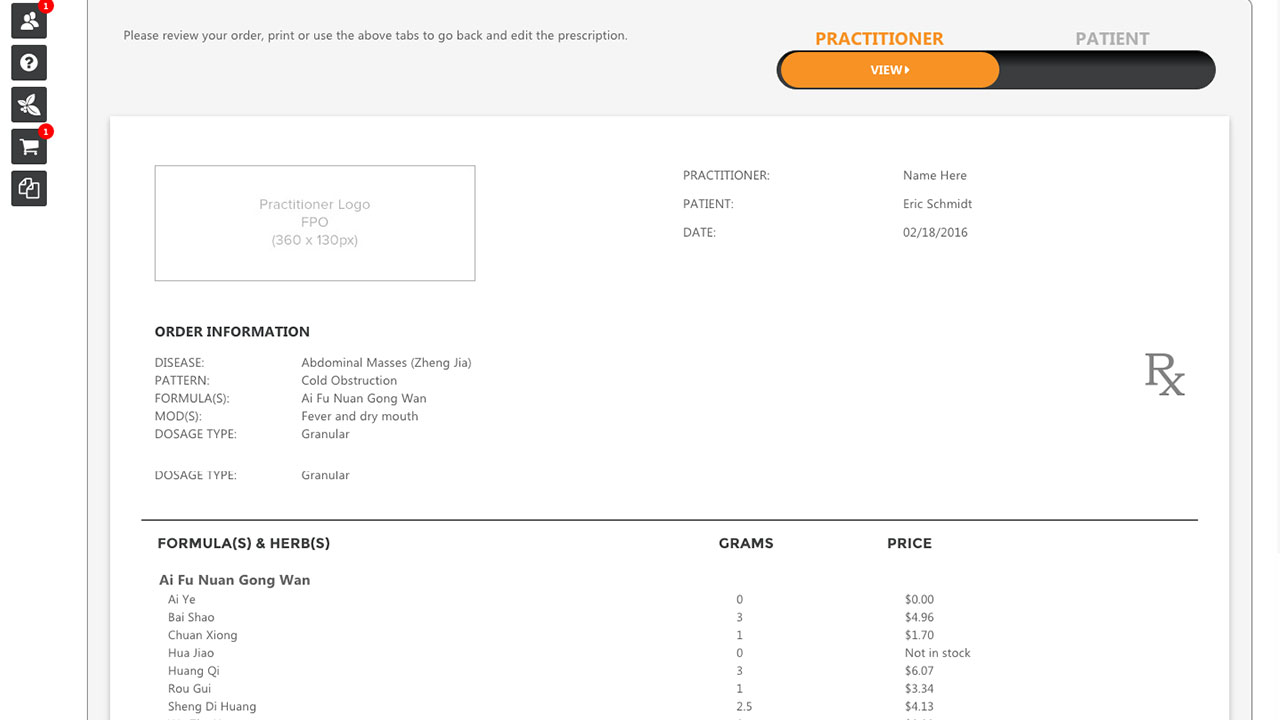Image resolution: width=1280 pixels, height=720 pixels.
Task: Click the red badge on cart icon
Action: [46, 131]
